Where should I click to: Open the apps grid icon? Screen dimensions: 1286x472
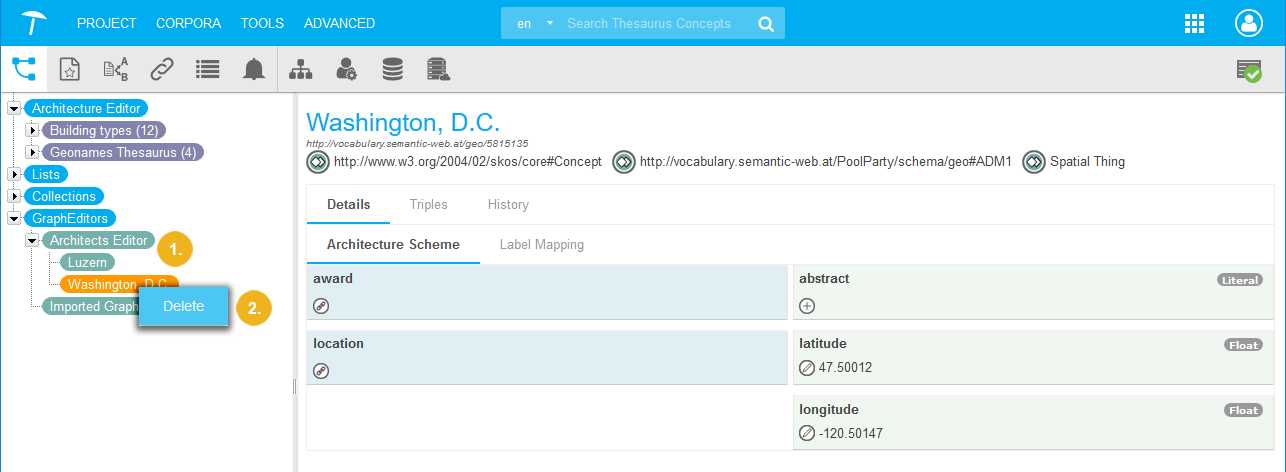click(1193, 23)
